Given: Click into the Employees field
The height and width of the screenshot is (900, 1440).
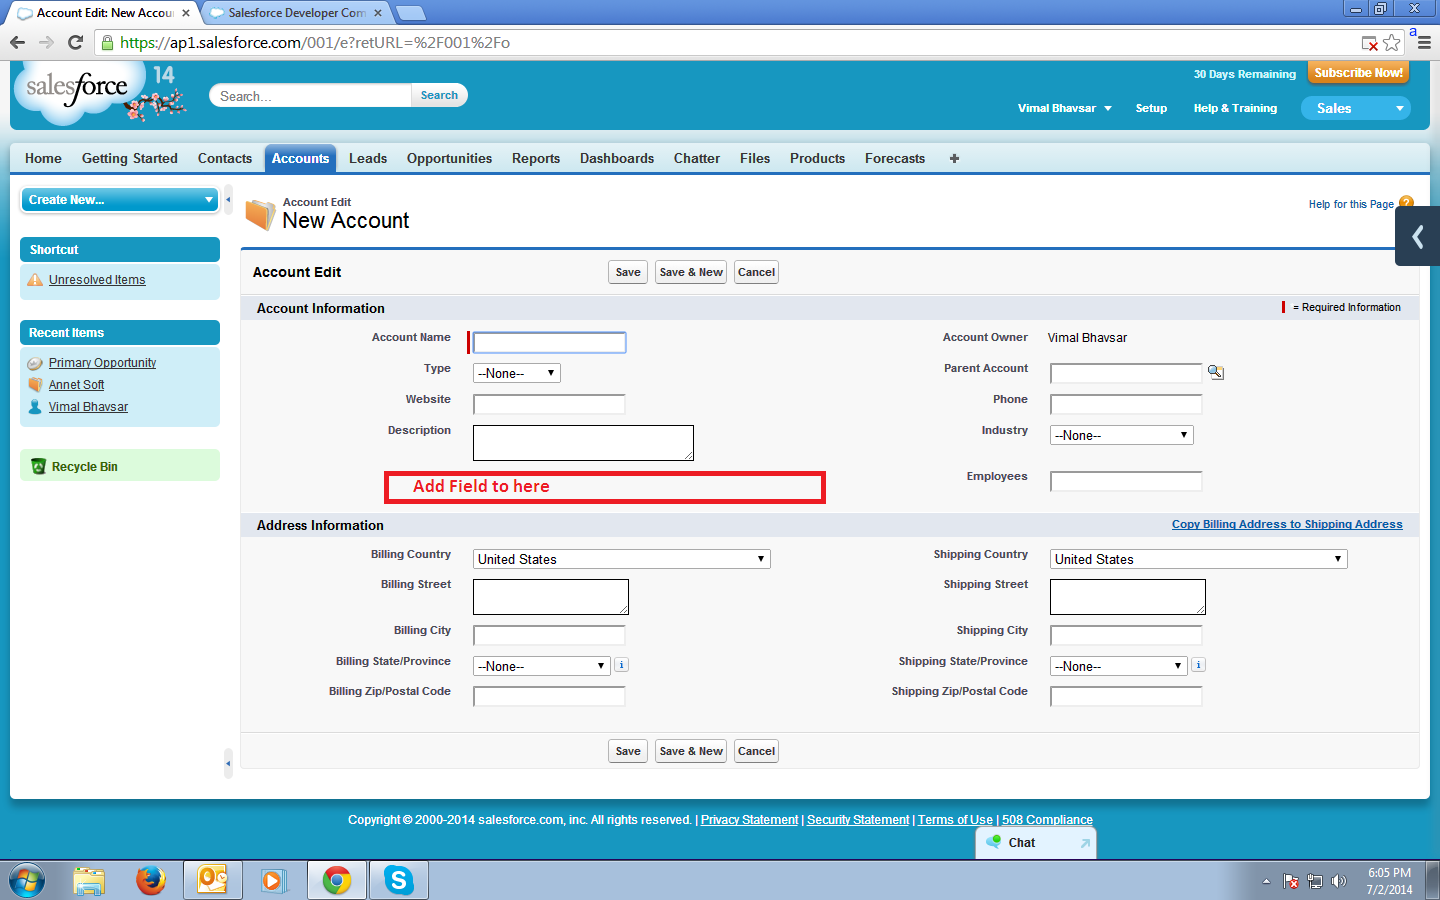Looking at the screenshot, I should click(x=1126, y=481).
